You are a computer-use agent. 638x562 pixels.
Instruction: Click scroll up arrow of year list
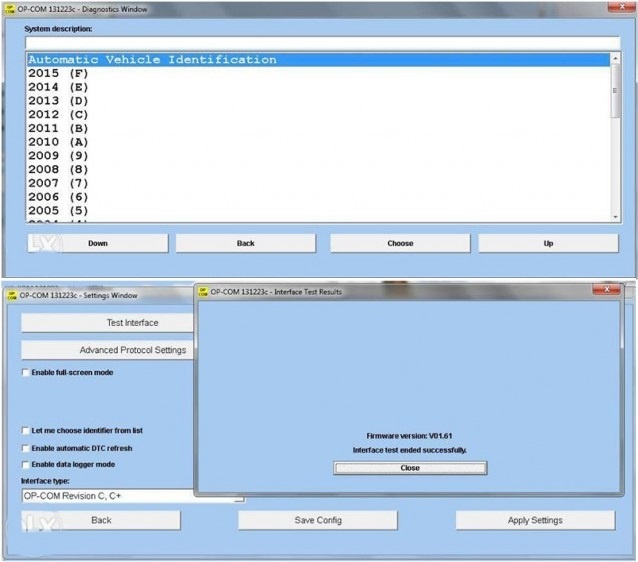coord(615,59)
